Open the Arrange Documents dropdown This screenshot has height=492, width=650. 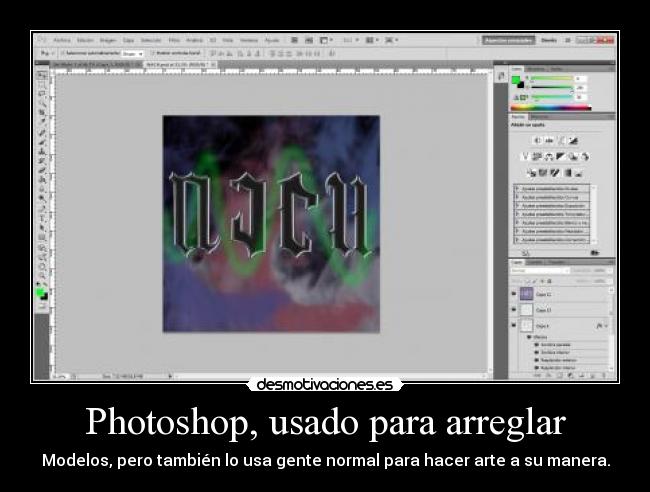point(371,40)
